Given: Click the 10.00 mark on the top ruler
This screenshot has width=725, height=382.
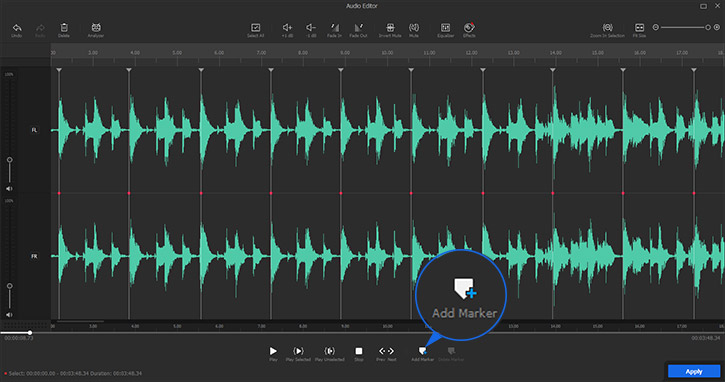Looking at the screenshot, I should coord(387,53).
